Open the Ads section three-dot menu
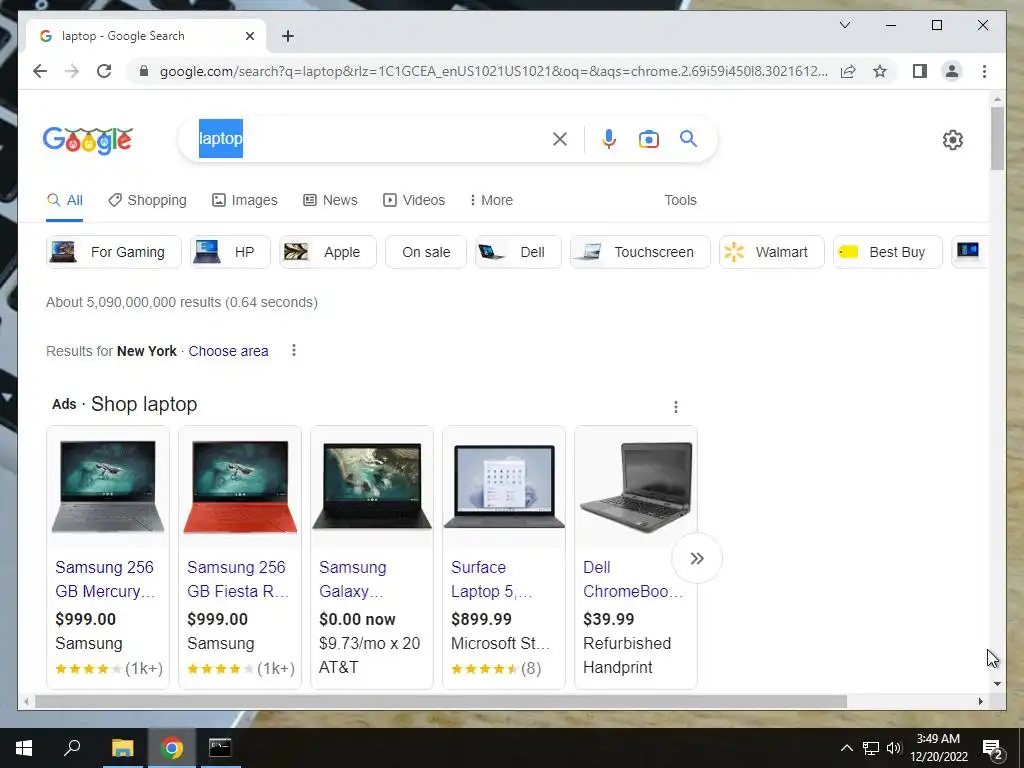The height and width of the screenshot is (768, 1024). [676, 408]
